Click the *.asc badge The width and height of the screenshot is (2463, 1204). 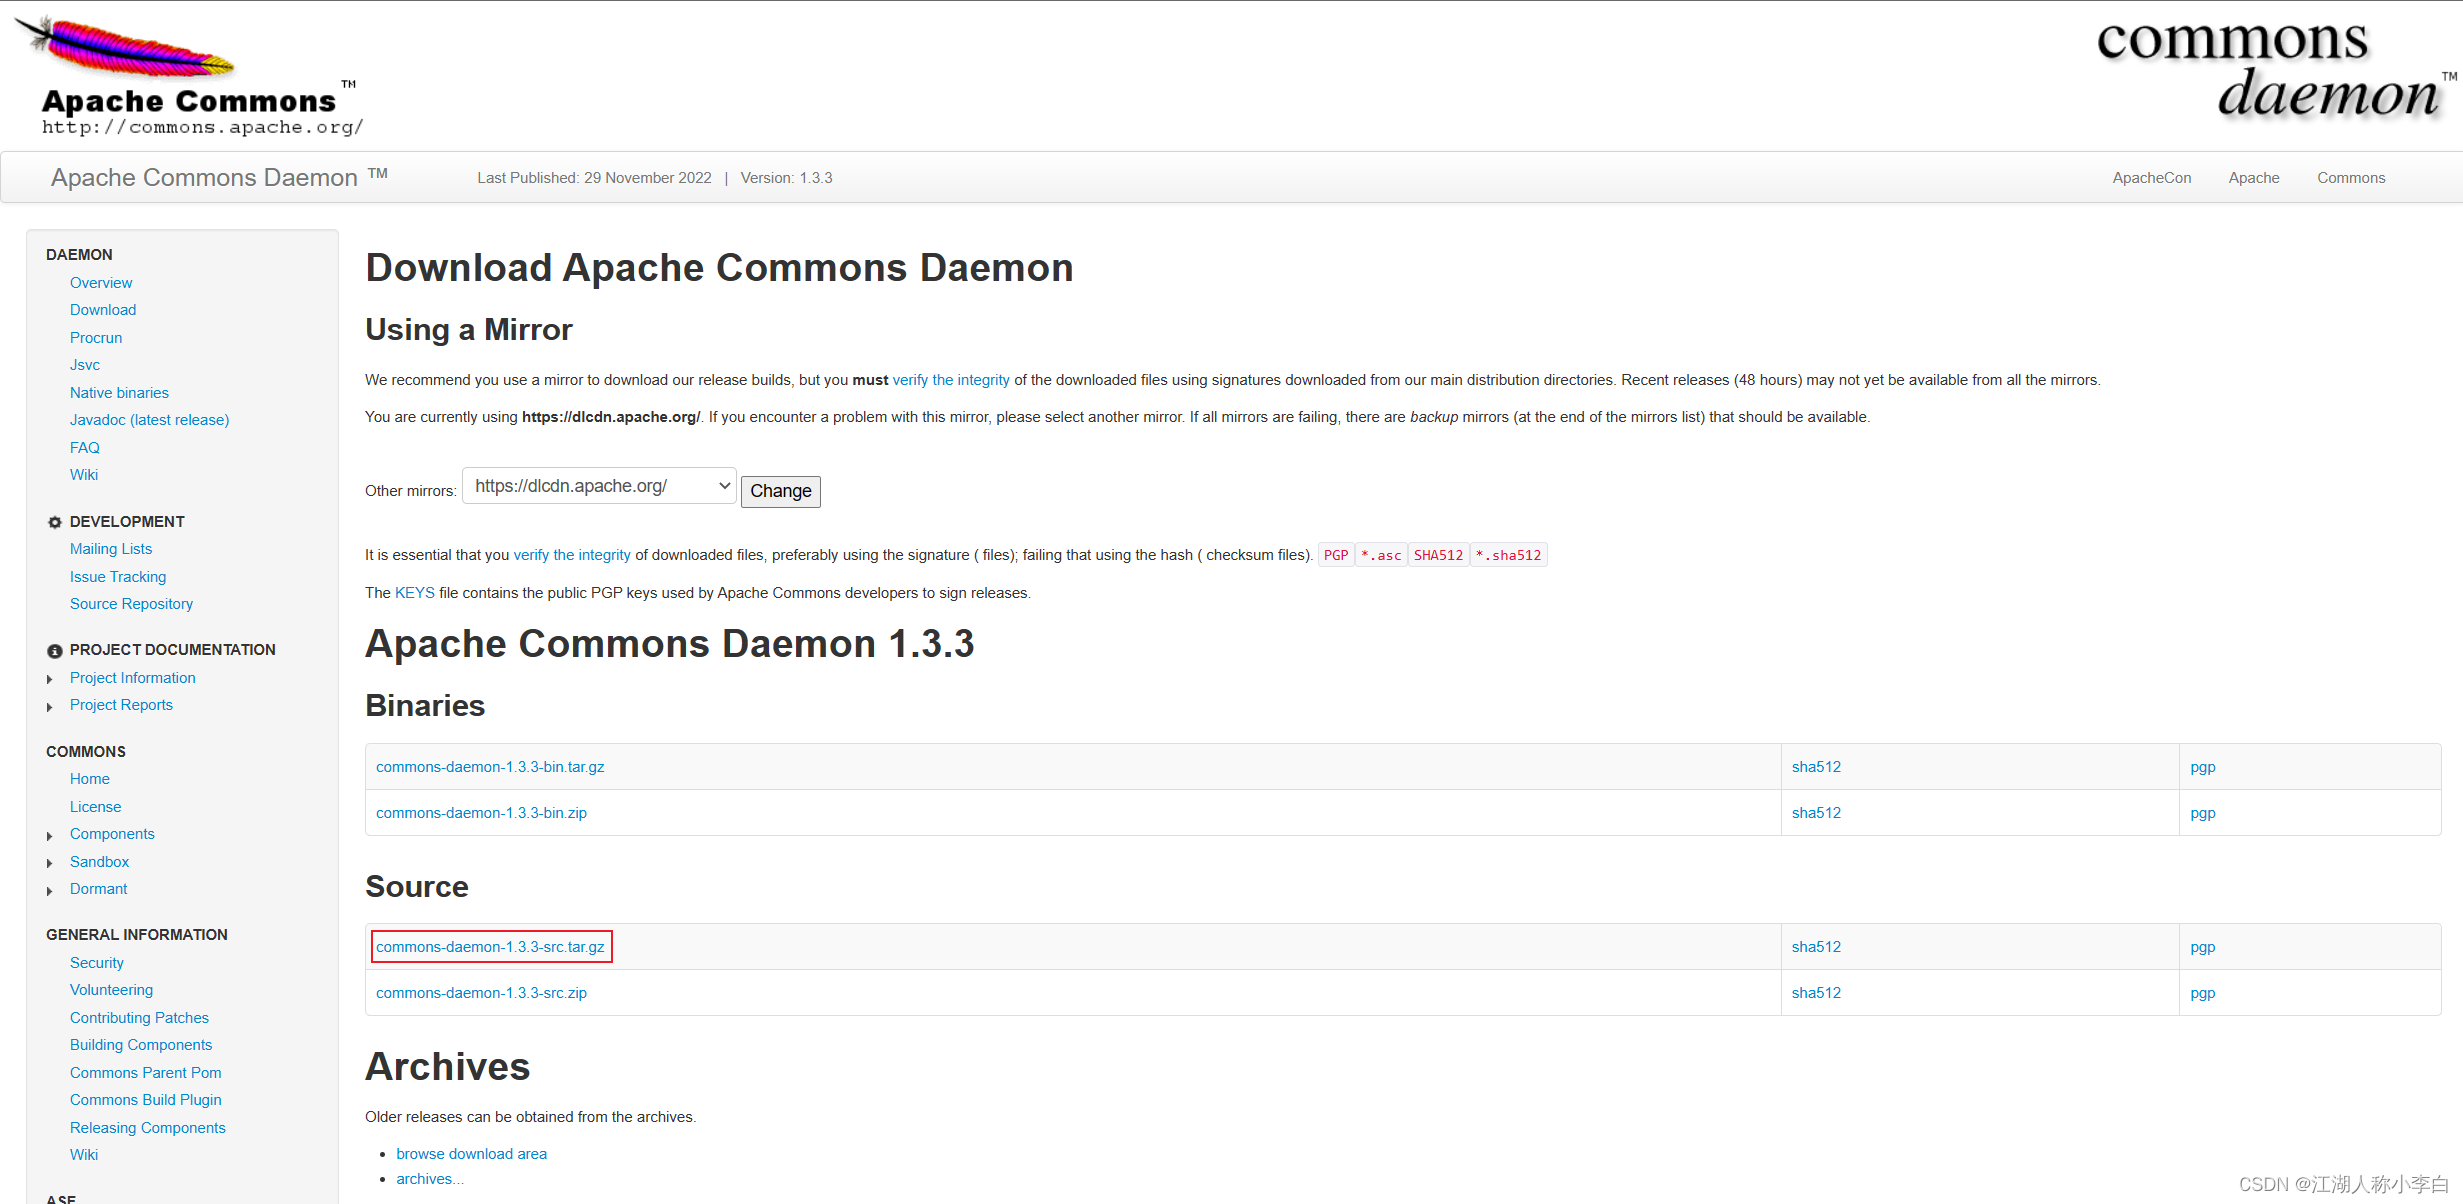[x=1381, y=554]
